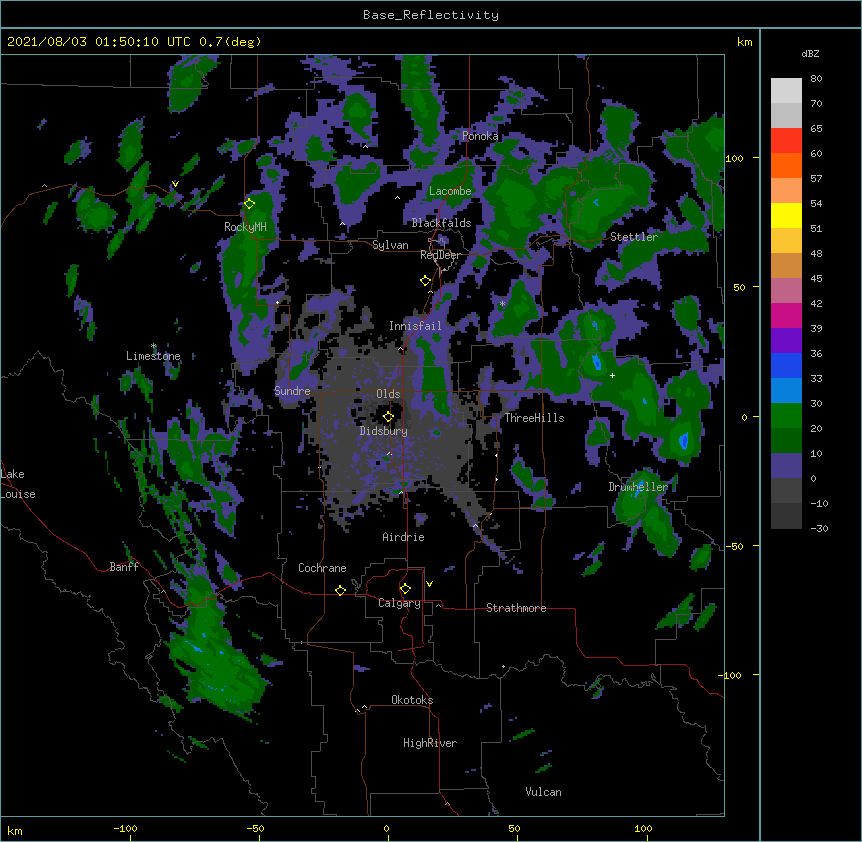The image size is (862, 842).
Task: Click the Sundre label
Action: tap(292, 391)
